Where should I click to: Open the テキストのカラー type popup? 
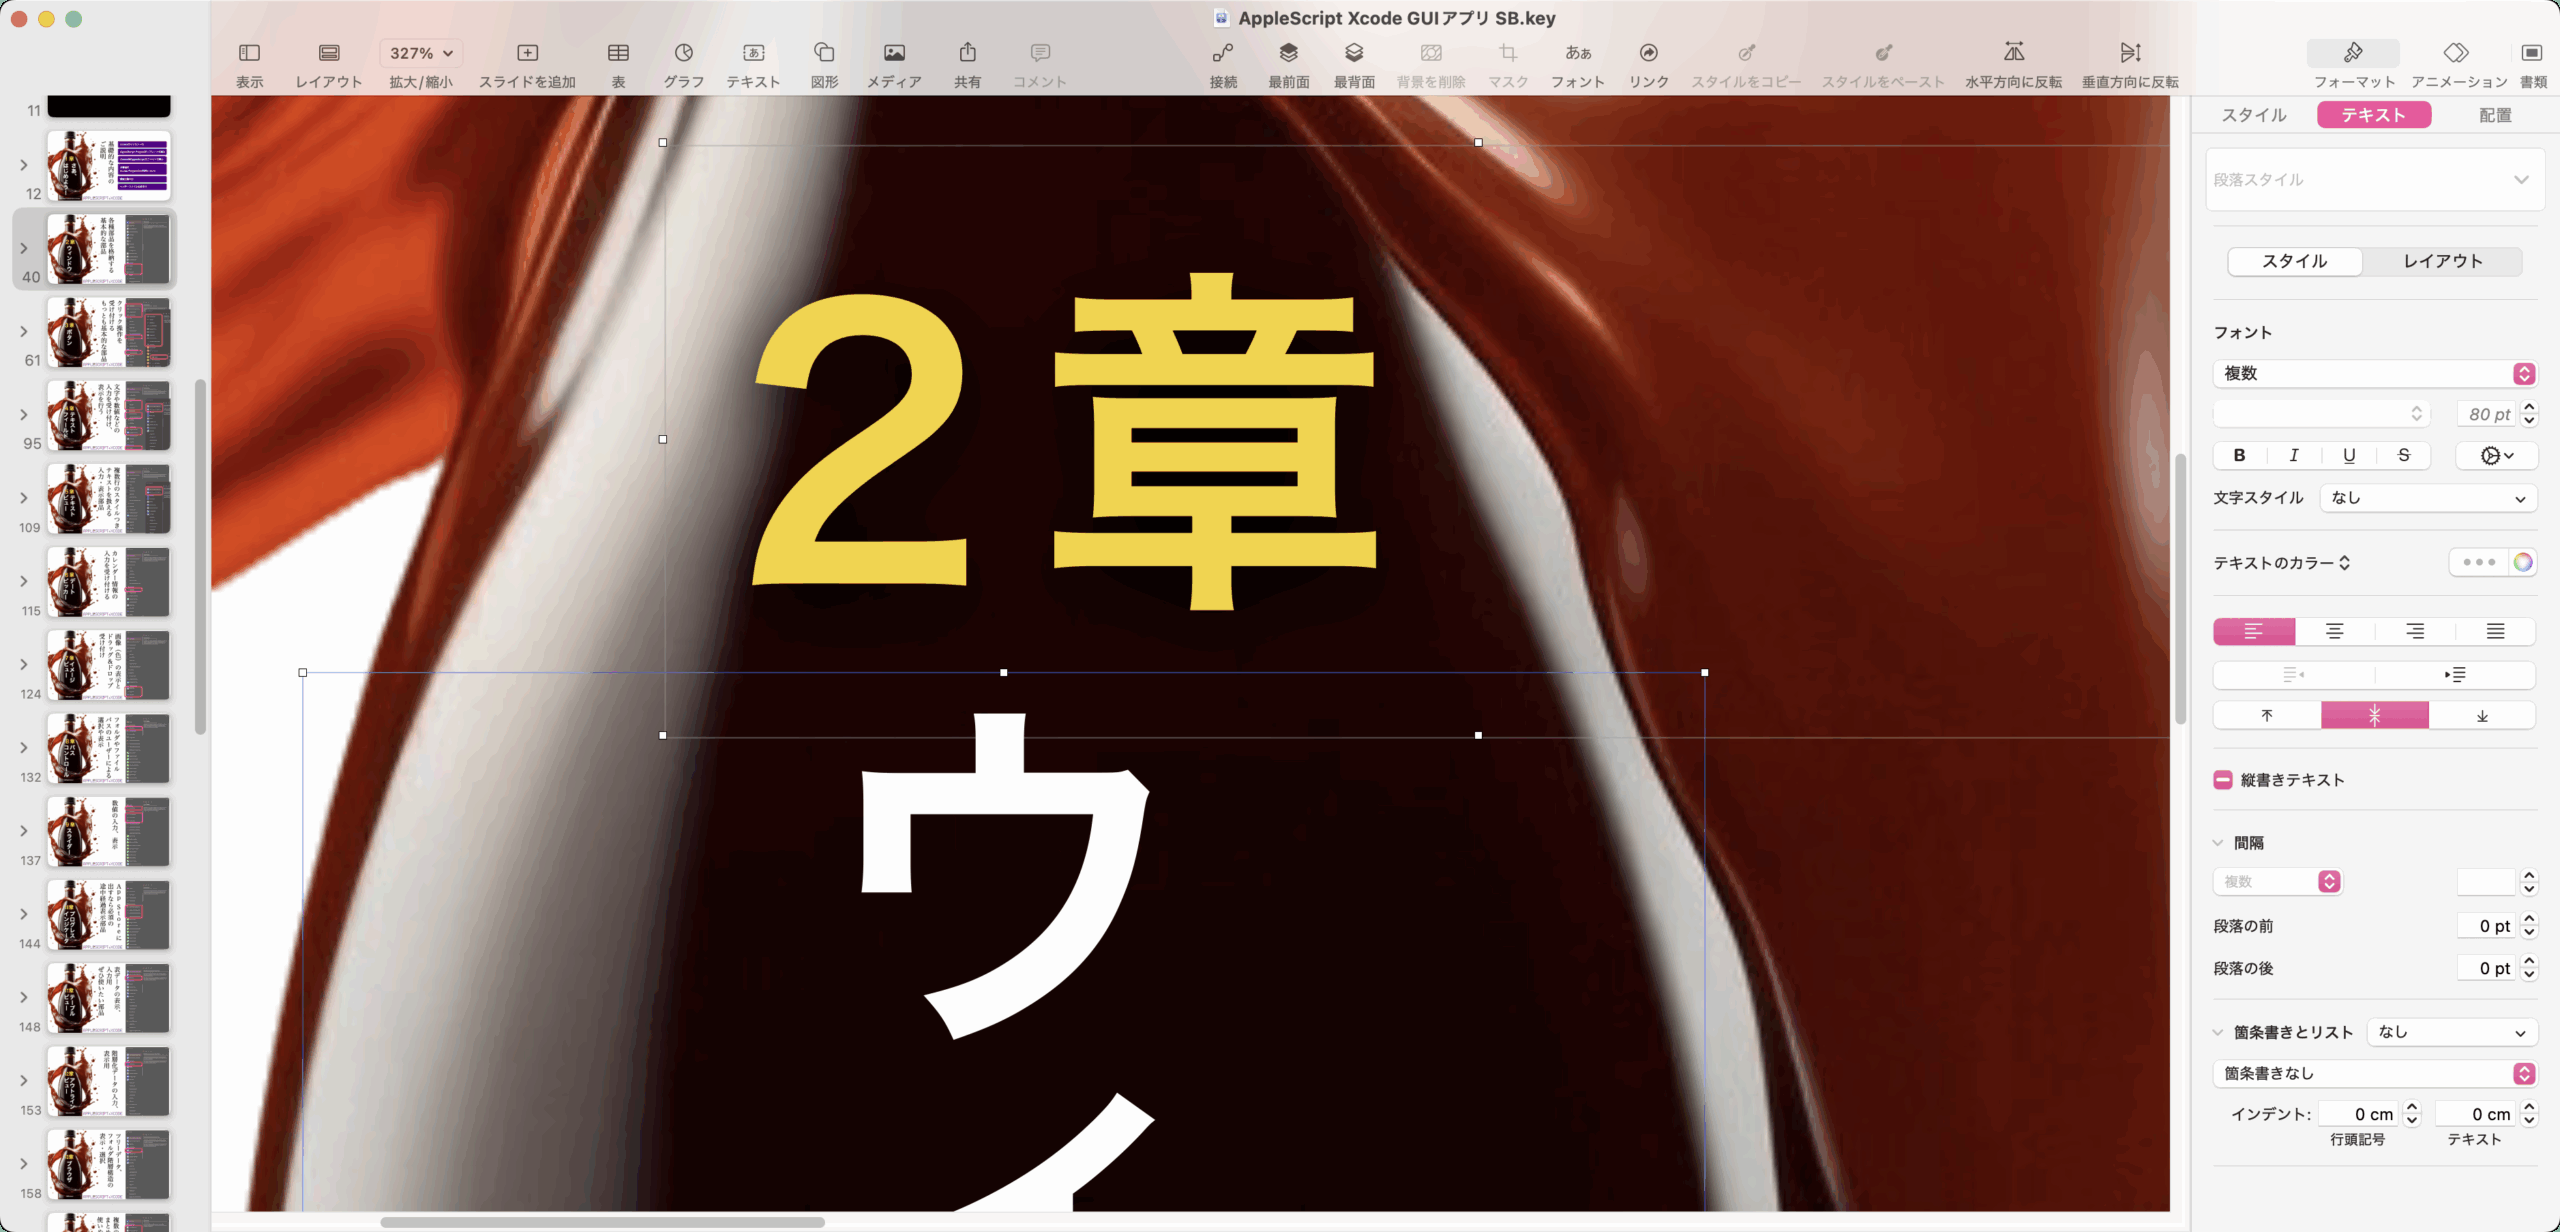[2282, 563]
